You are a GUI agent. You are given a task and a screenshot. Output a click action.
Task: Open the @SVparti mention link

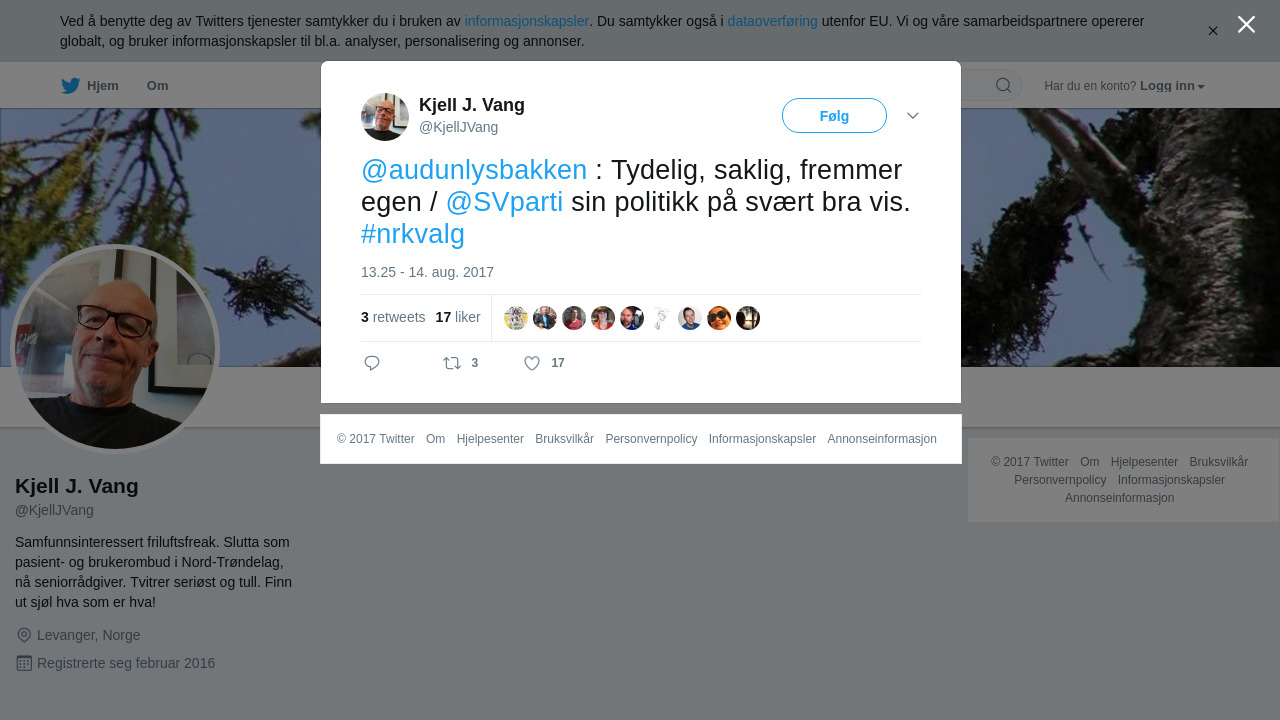click(x=504, y=202)
